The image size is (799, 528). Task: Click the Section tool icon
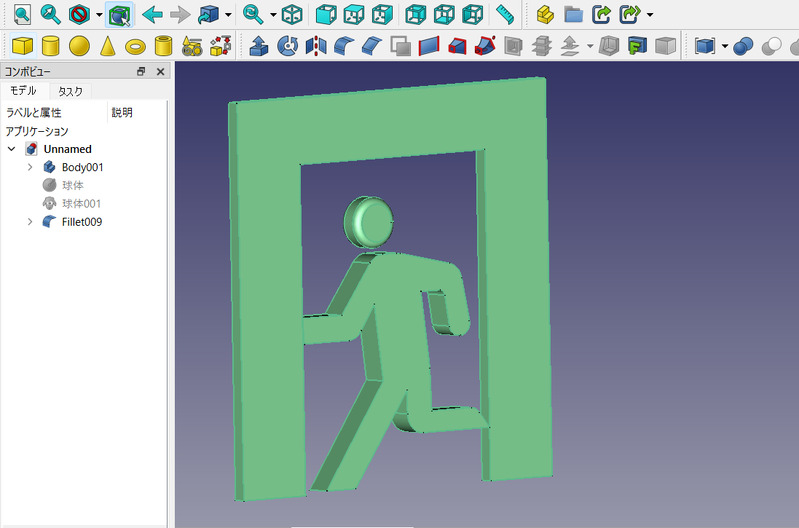click(513, 46)
